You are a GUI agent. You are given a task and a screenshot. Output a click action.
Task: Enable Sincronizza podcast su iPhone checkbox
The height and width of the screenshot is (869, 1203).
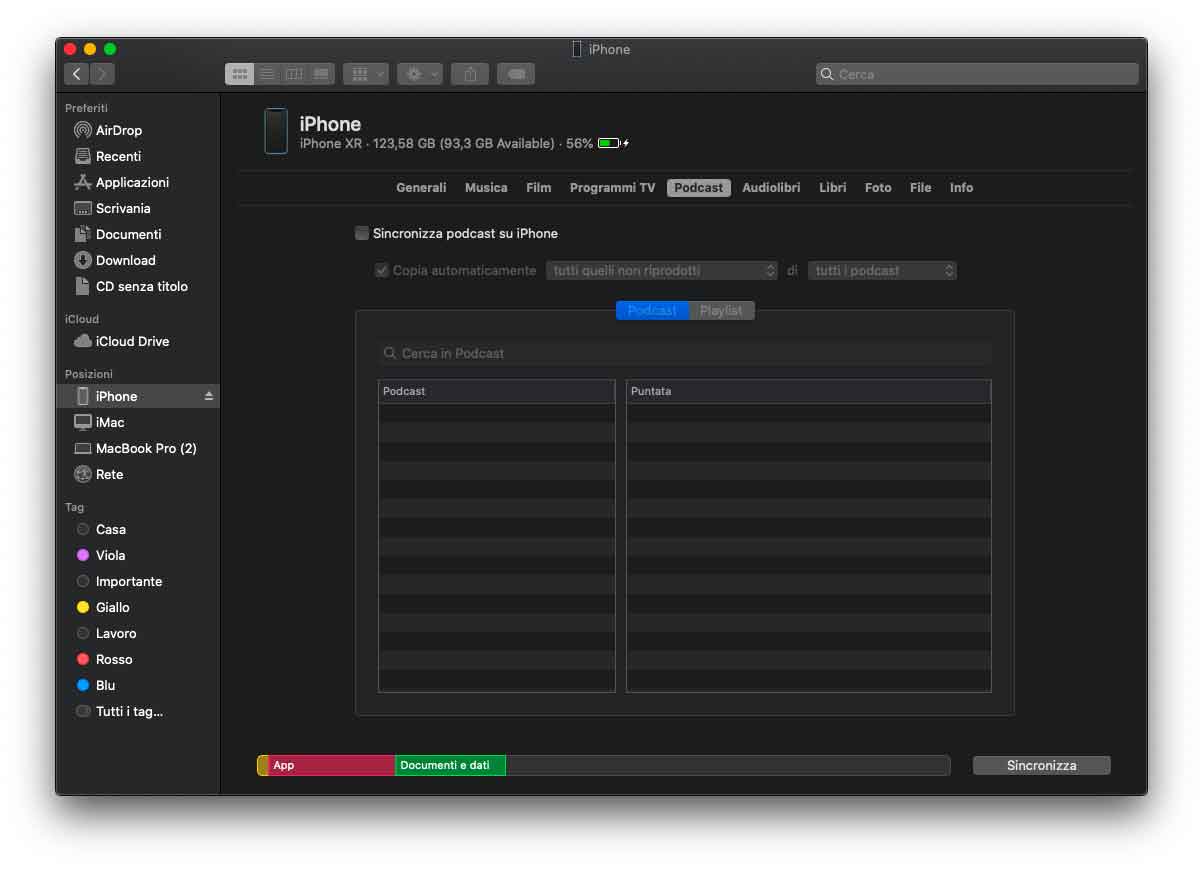pos(362,233)
